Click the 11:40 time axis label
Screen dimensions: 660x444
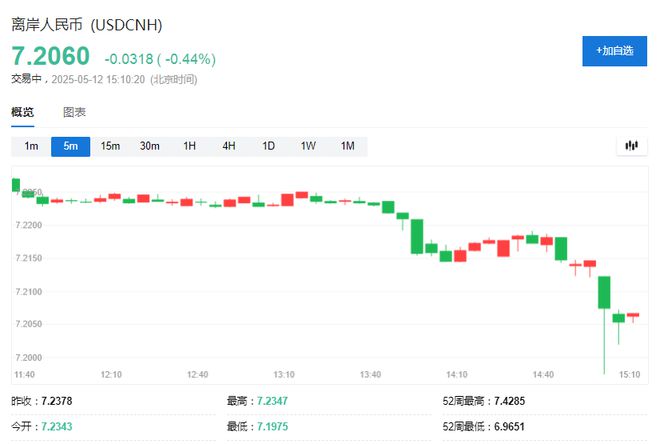click(x=24, y=375)
